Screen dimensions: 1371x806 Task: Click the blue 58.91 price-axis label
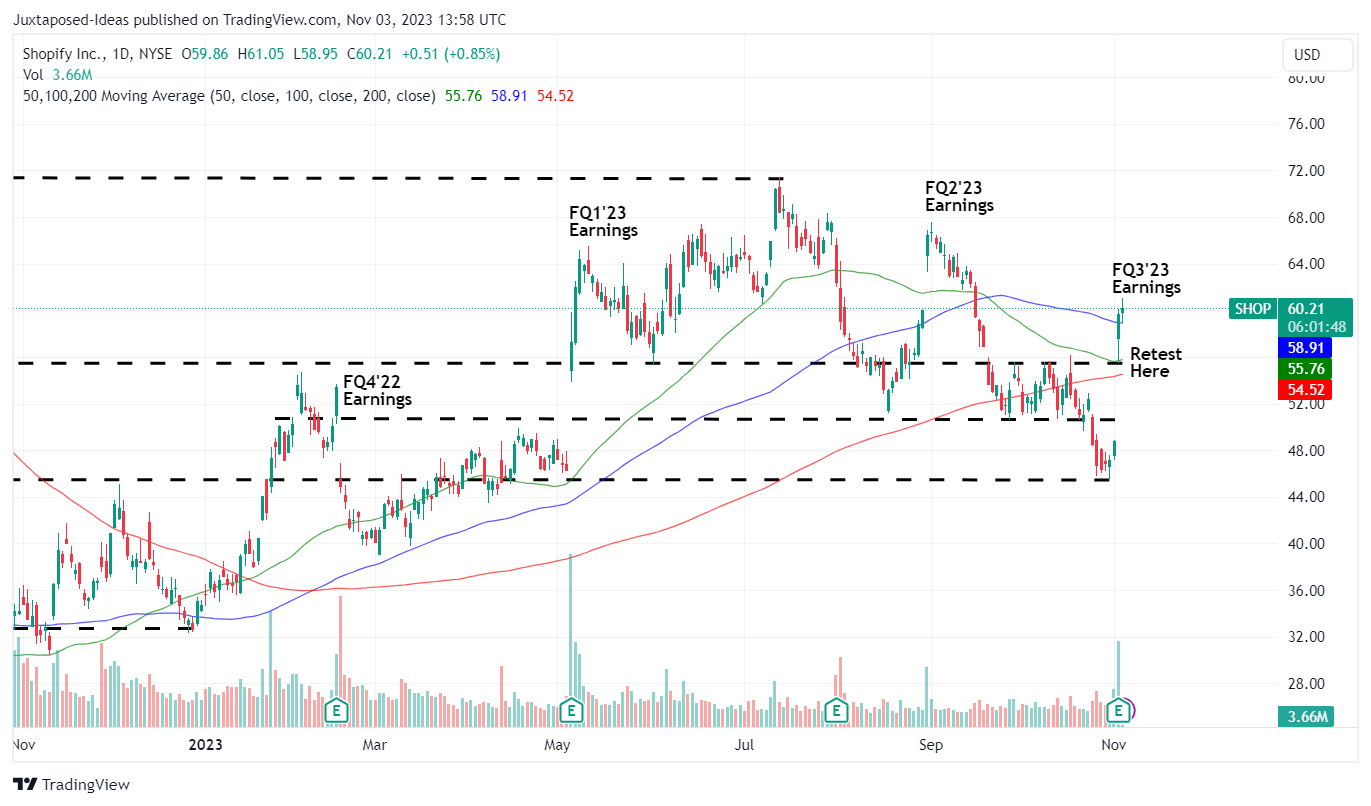click(x=1304, y=348)
